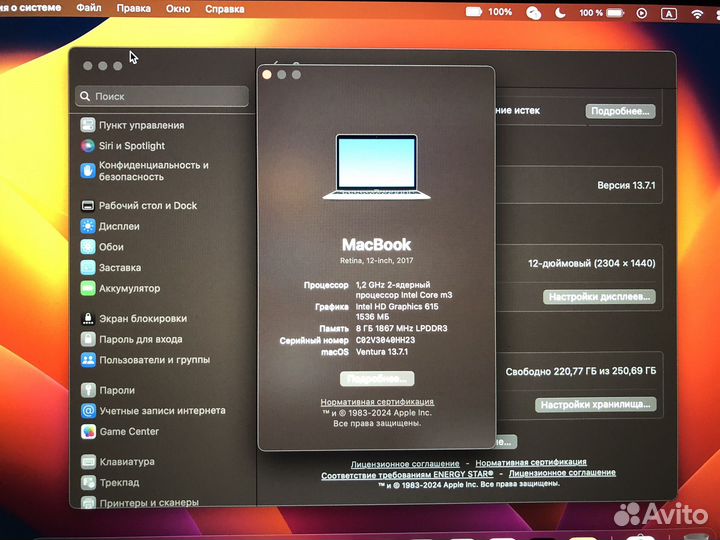The height and width of the screenshot is (540, 720).
Task: Open Заставка screensaver icon
Action: [88, 267]
